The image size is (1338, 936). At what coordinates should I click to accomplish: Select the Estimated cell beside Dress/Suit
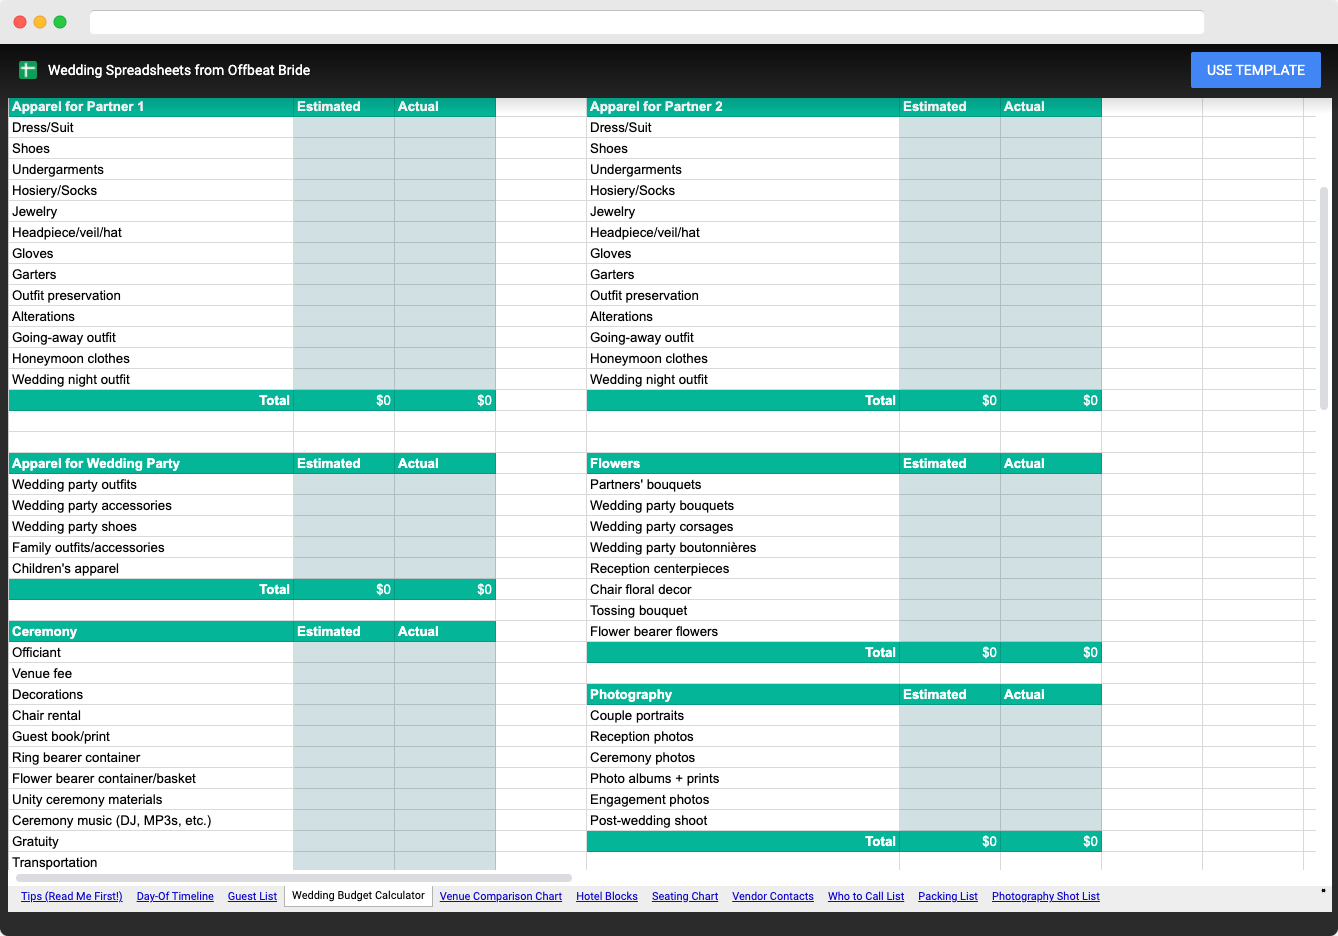343,127
